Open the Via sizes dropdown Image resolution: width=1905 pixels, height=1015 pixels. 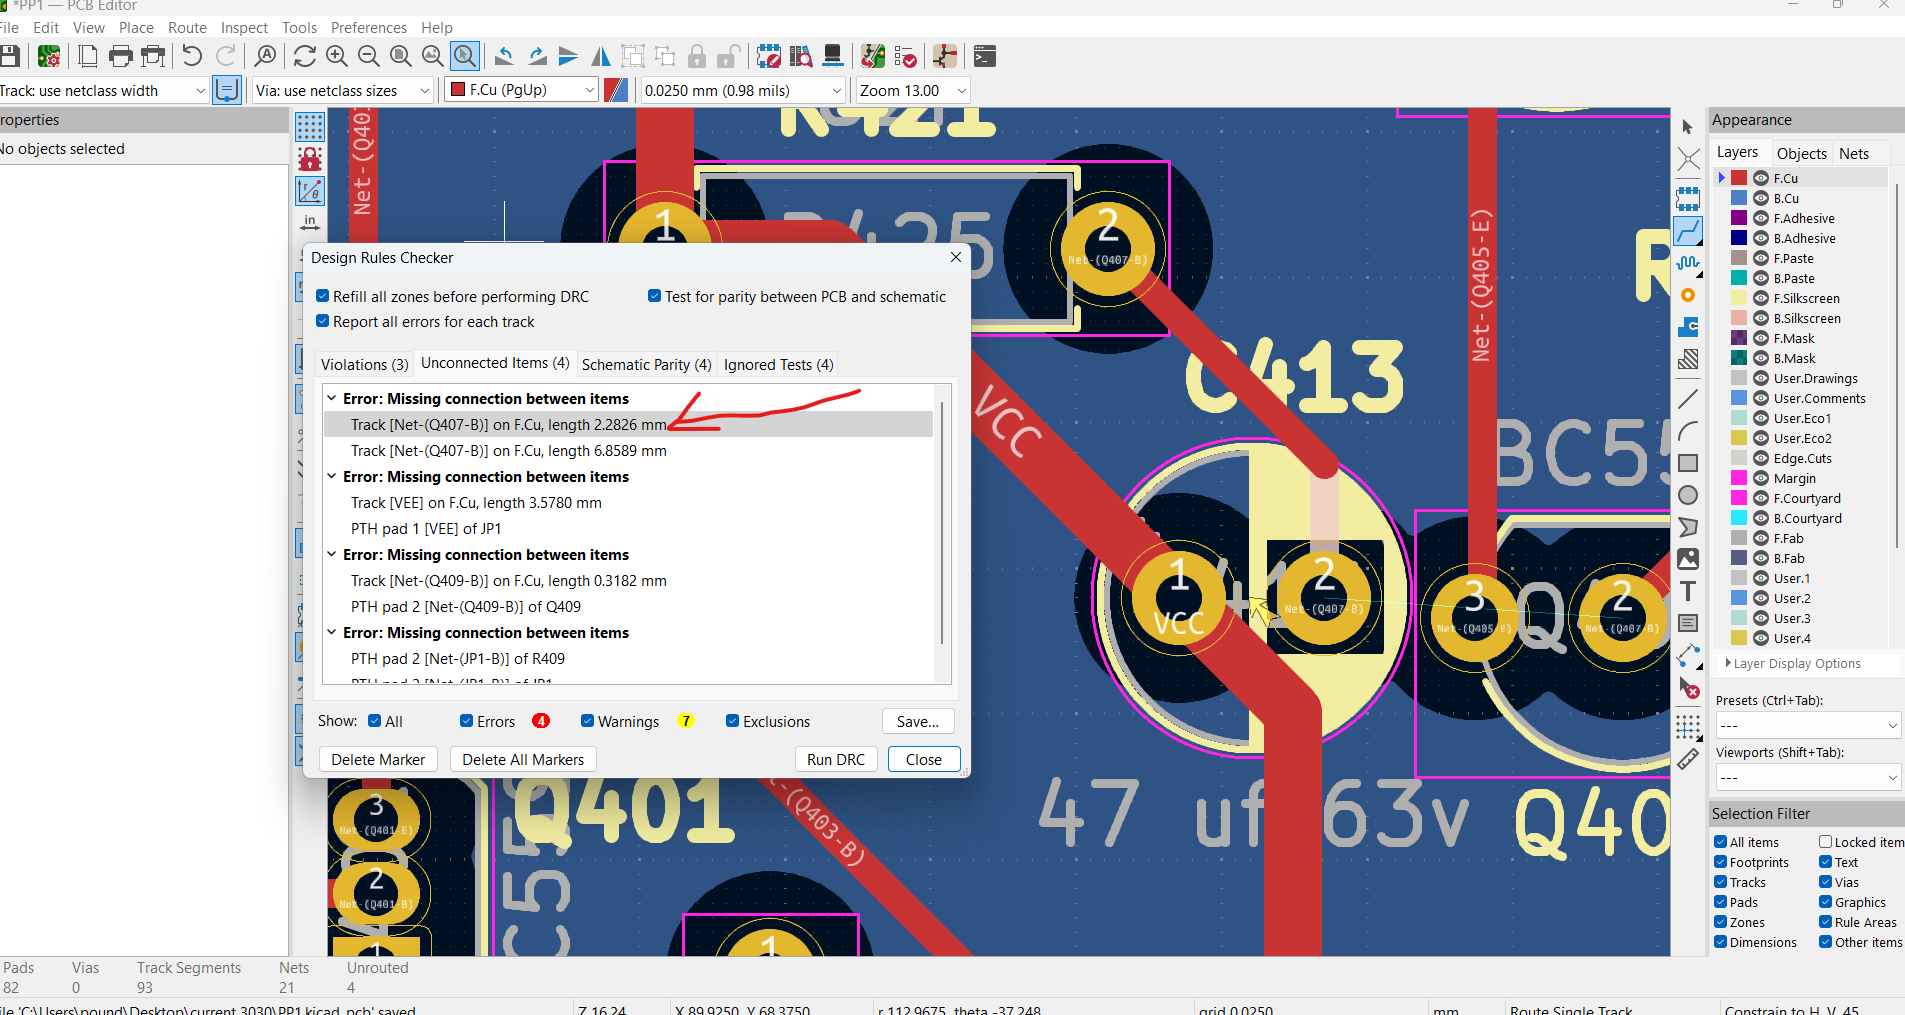click(x=342, y=90)
